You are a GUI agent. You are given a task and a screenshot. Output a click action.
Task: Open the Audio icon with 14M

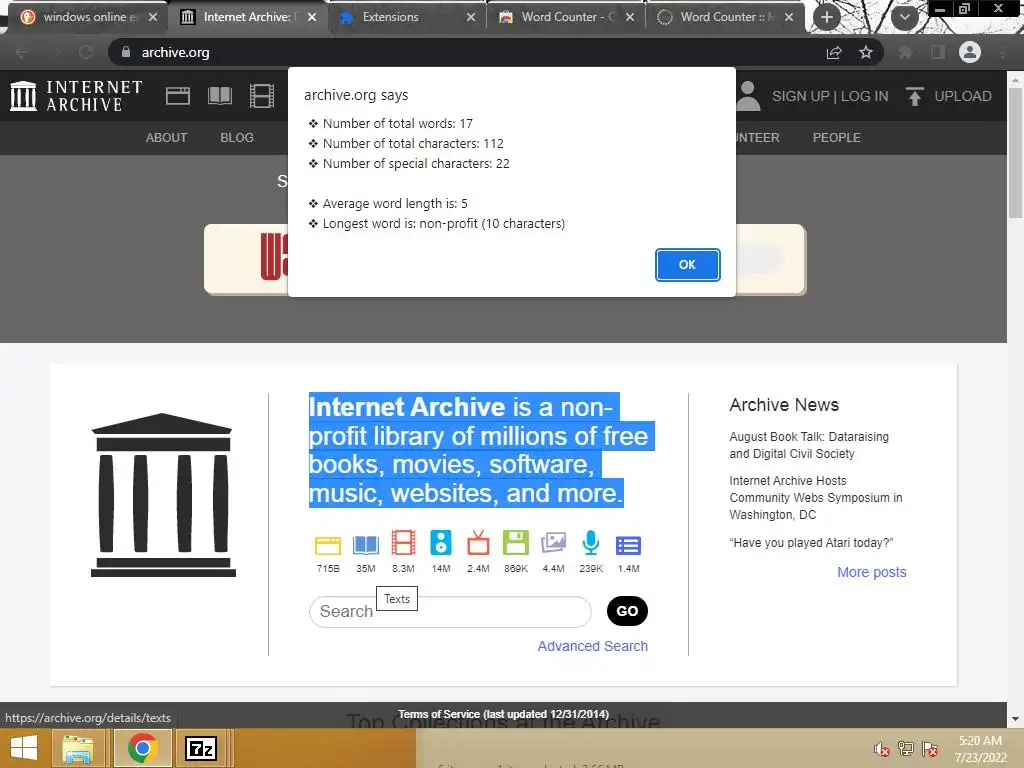[441, 543]
